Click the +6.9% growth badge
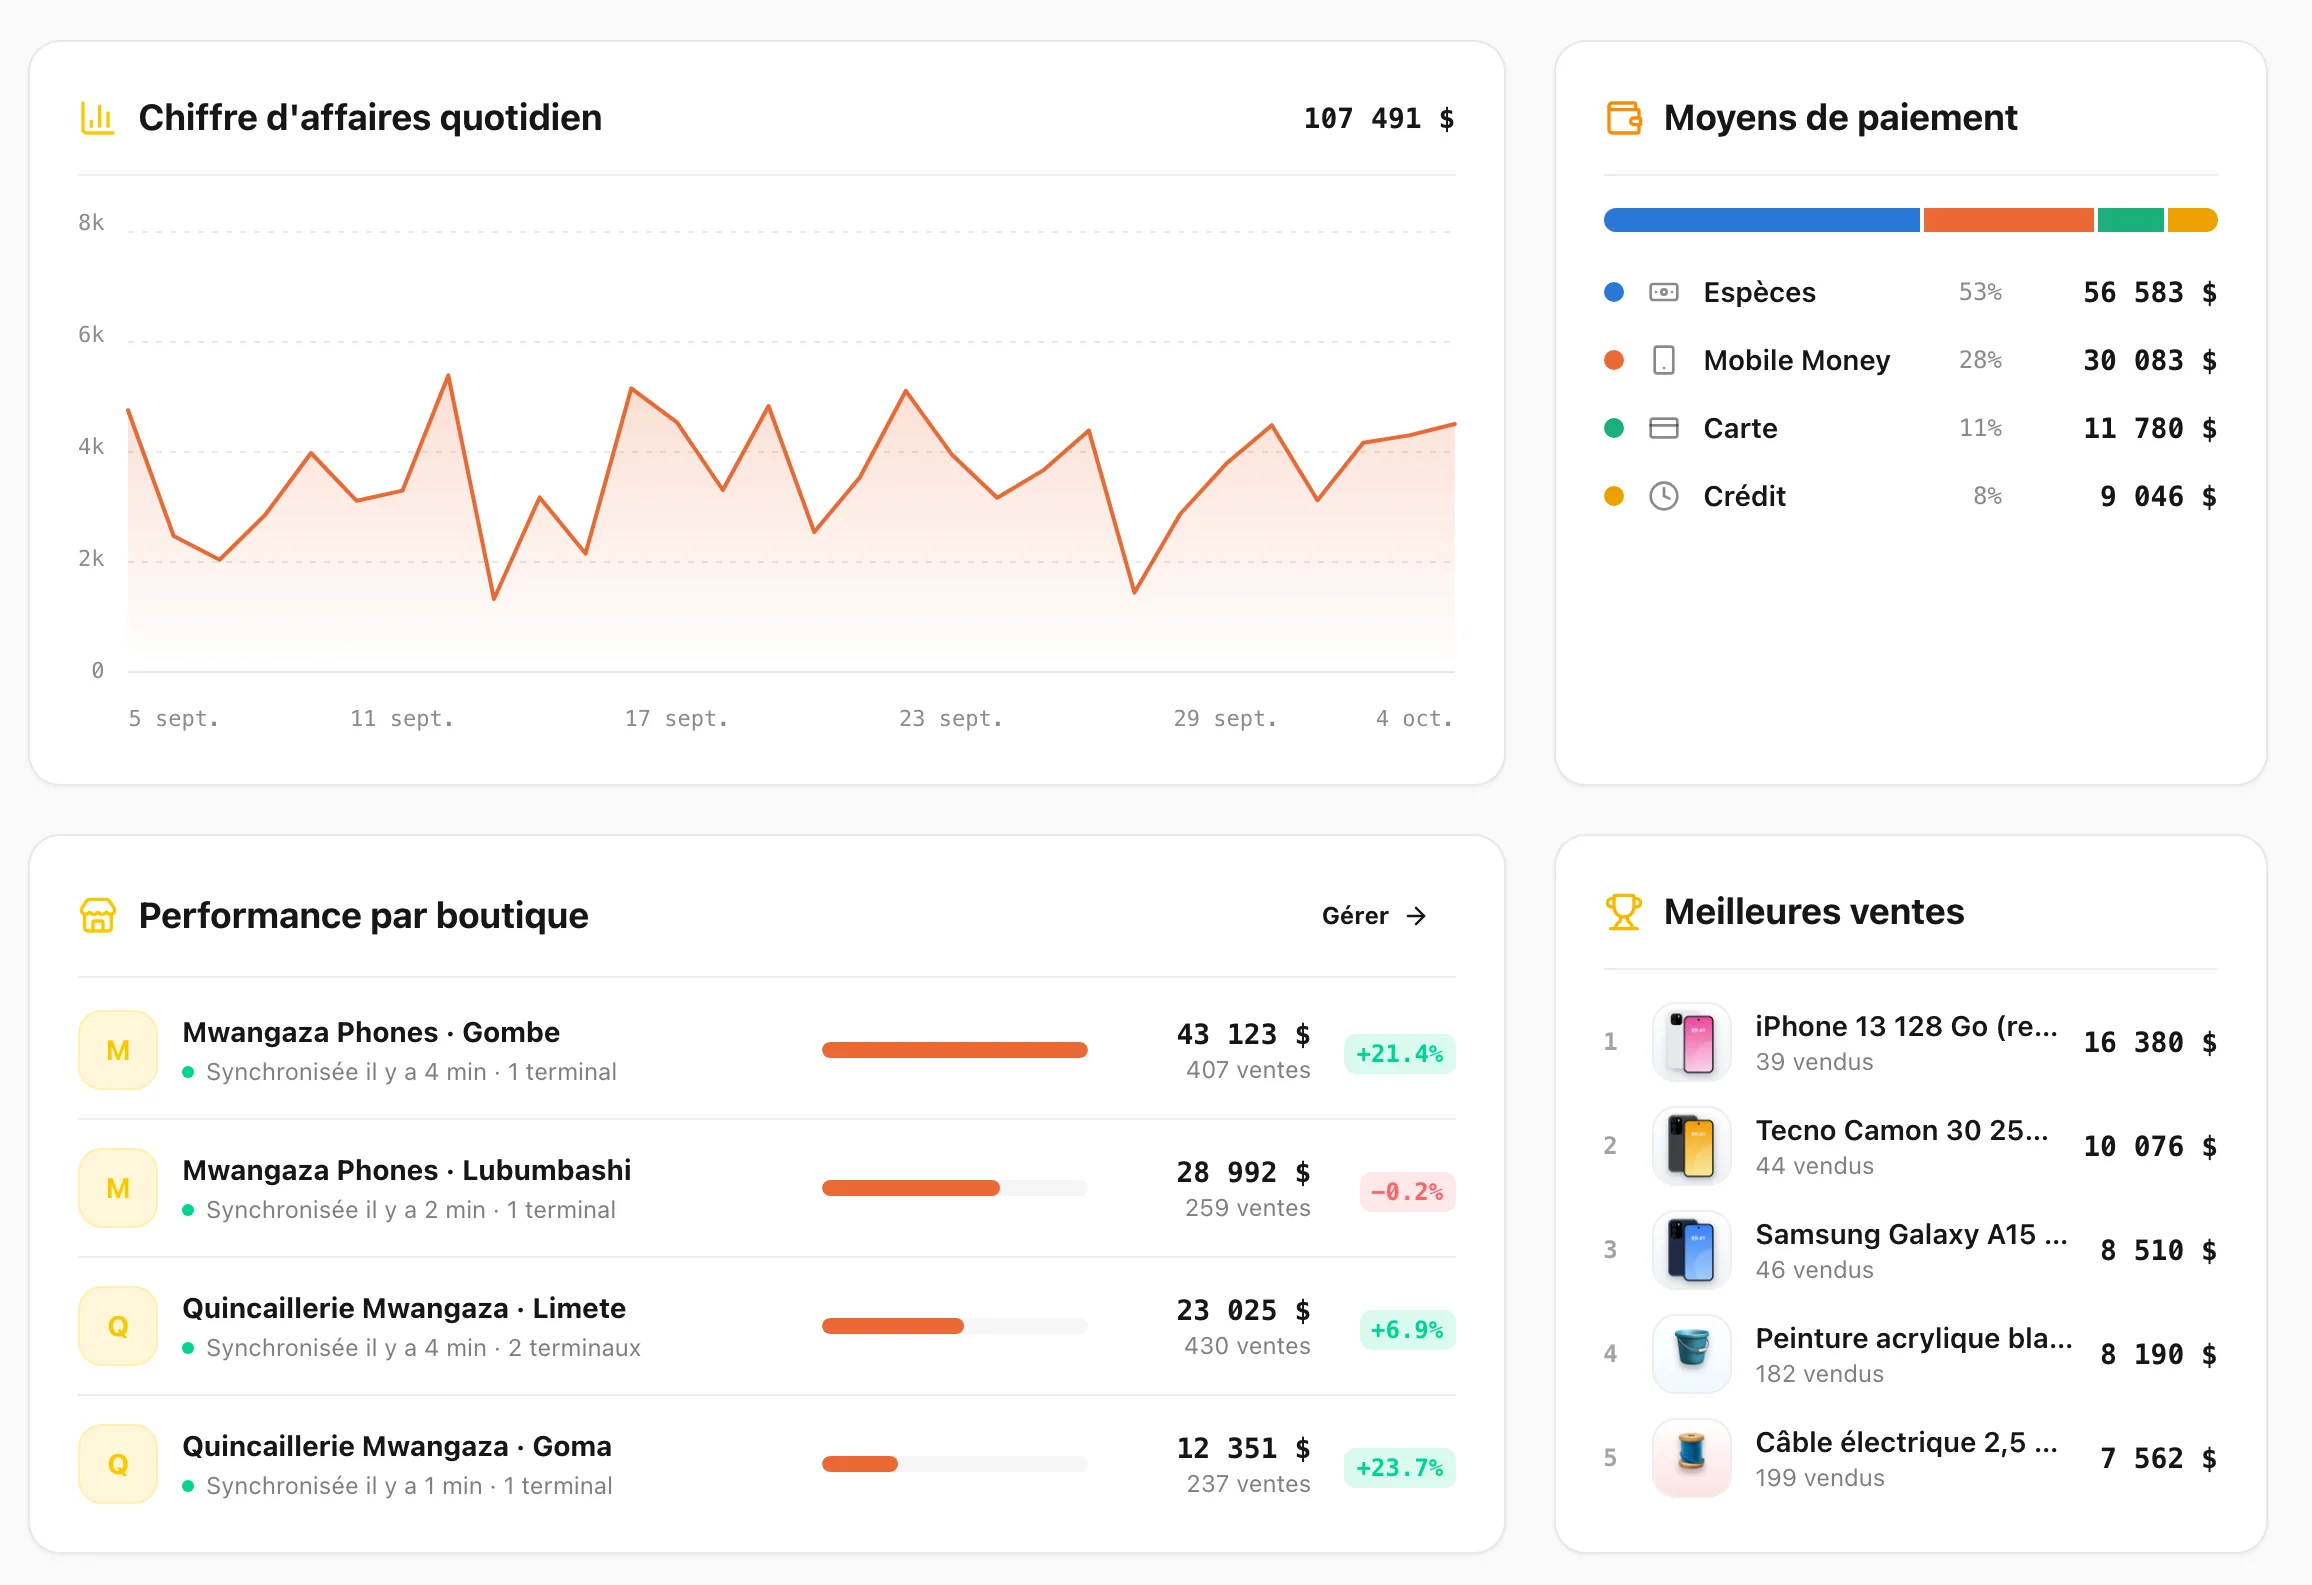Viewport: 2312px width, 1585px height. pos(1407,1330)
